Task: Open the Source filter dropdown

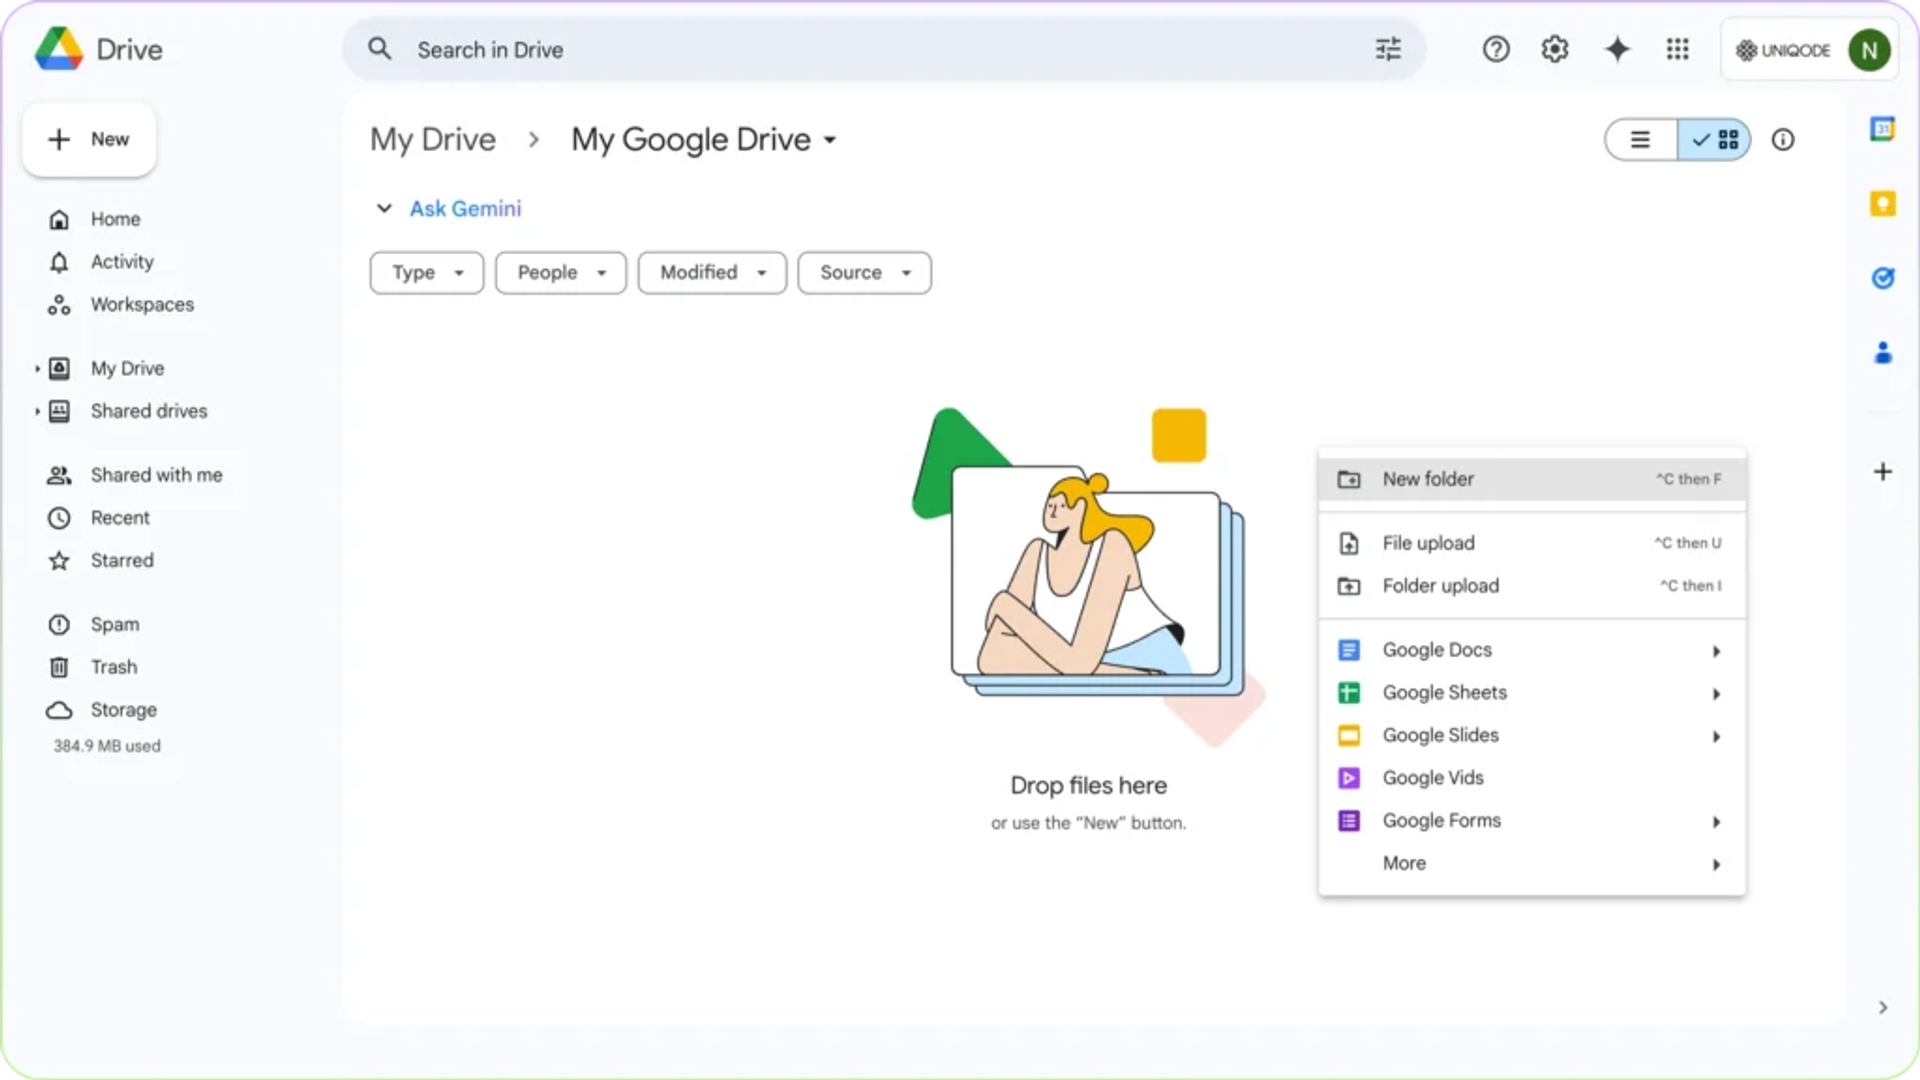Action: [x=865, y=273]
